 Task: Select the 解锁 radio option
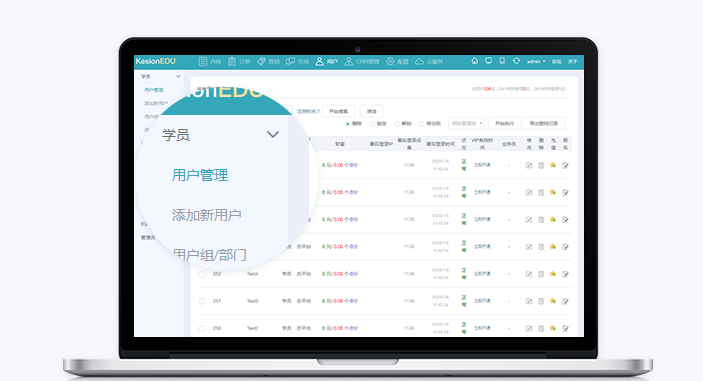pyautogui.click(x=397, y=124)
